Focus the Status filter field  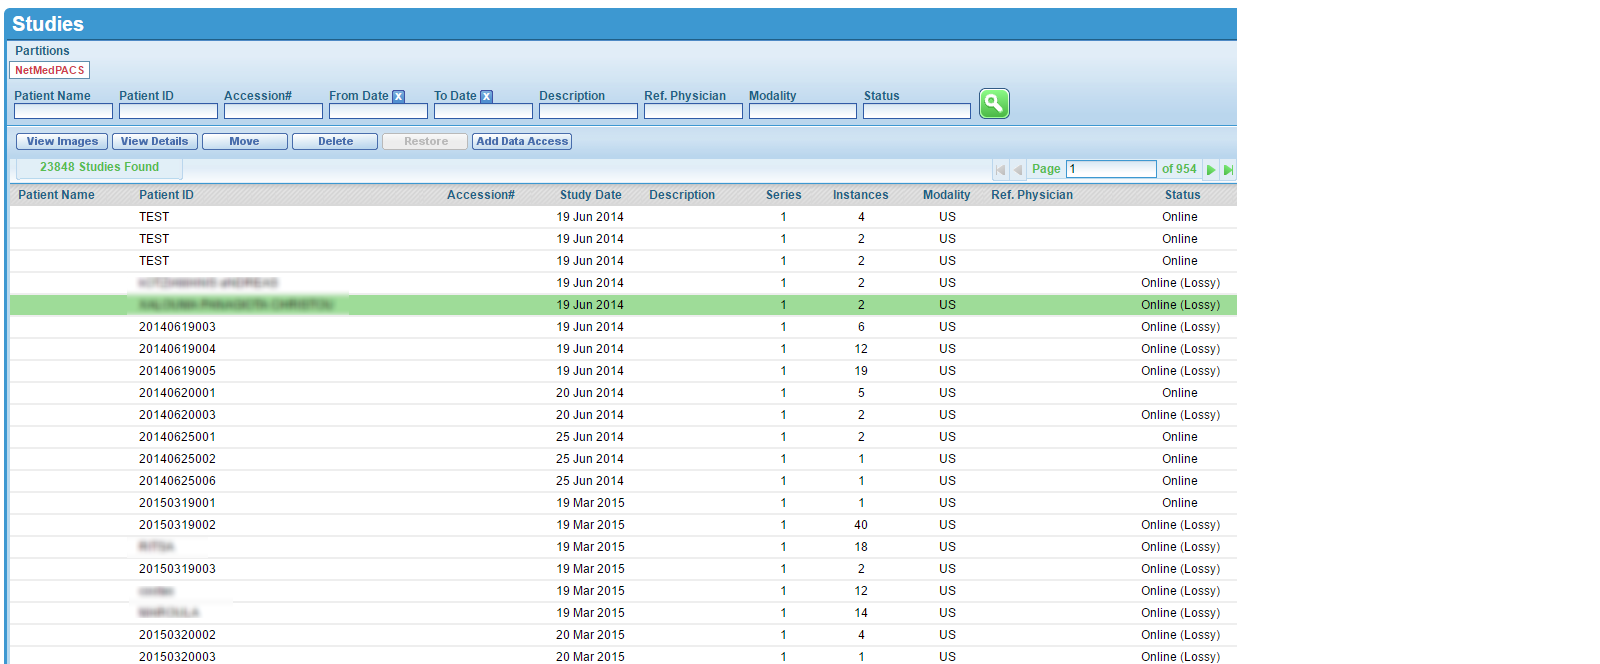pos(917,111)
